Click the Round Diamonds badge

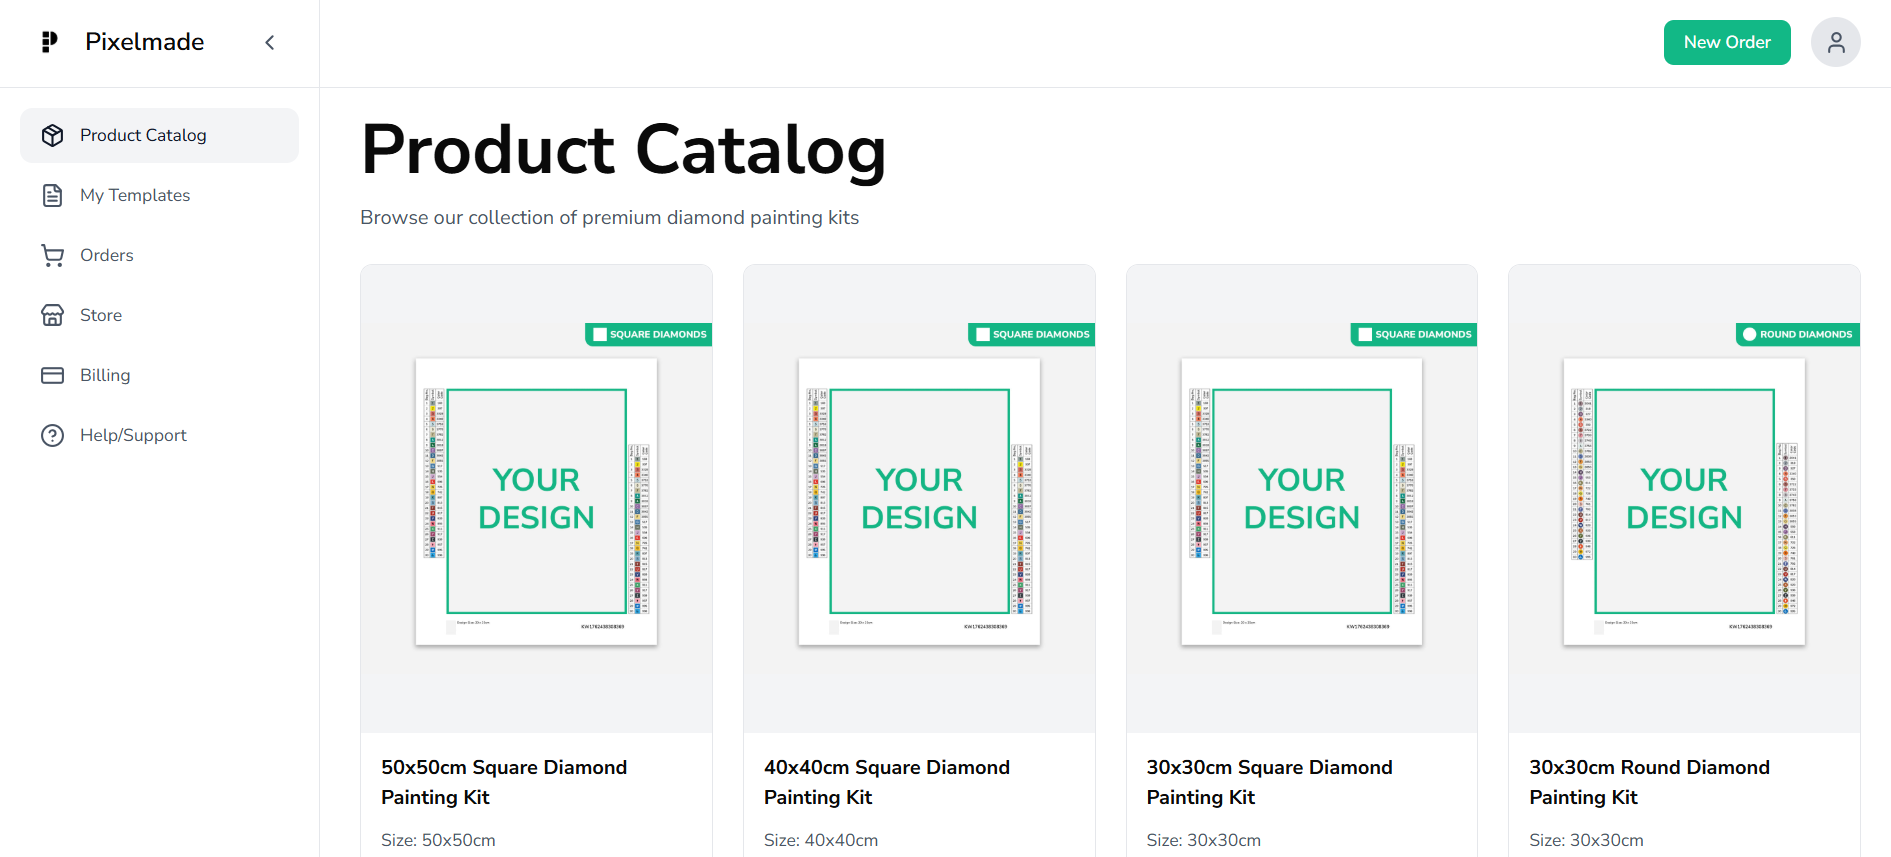[x=1797, y=334]
